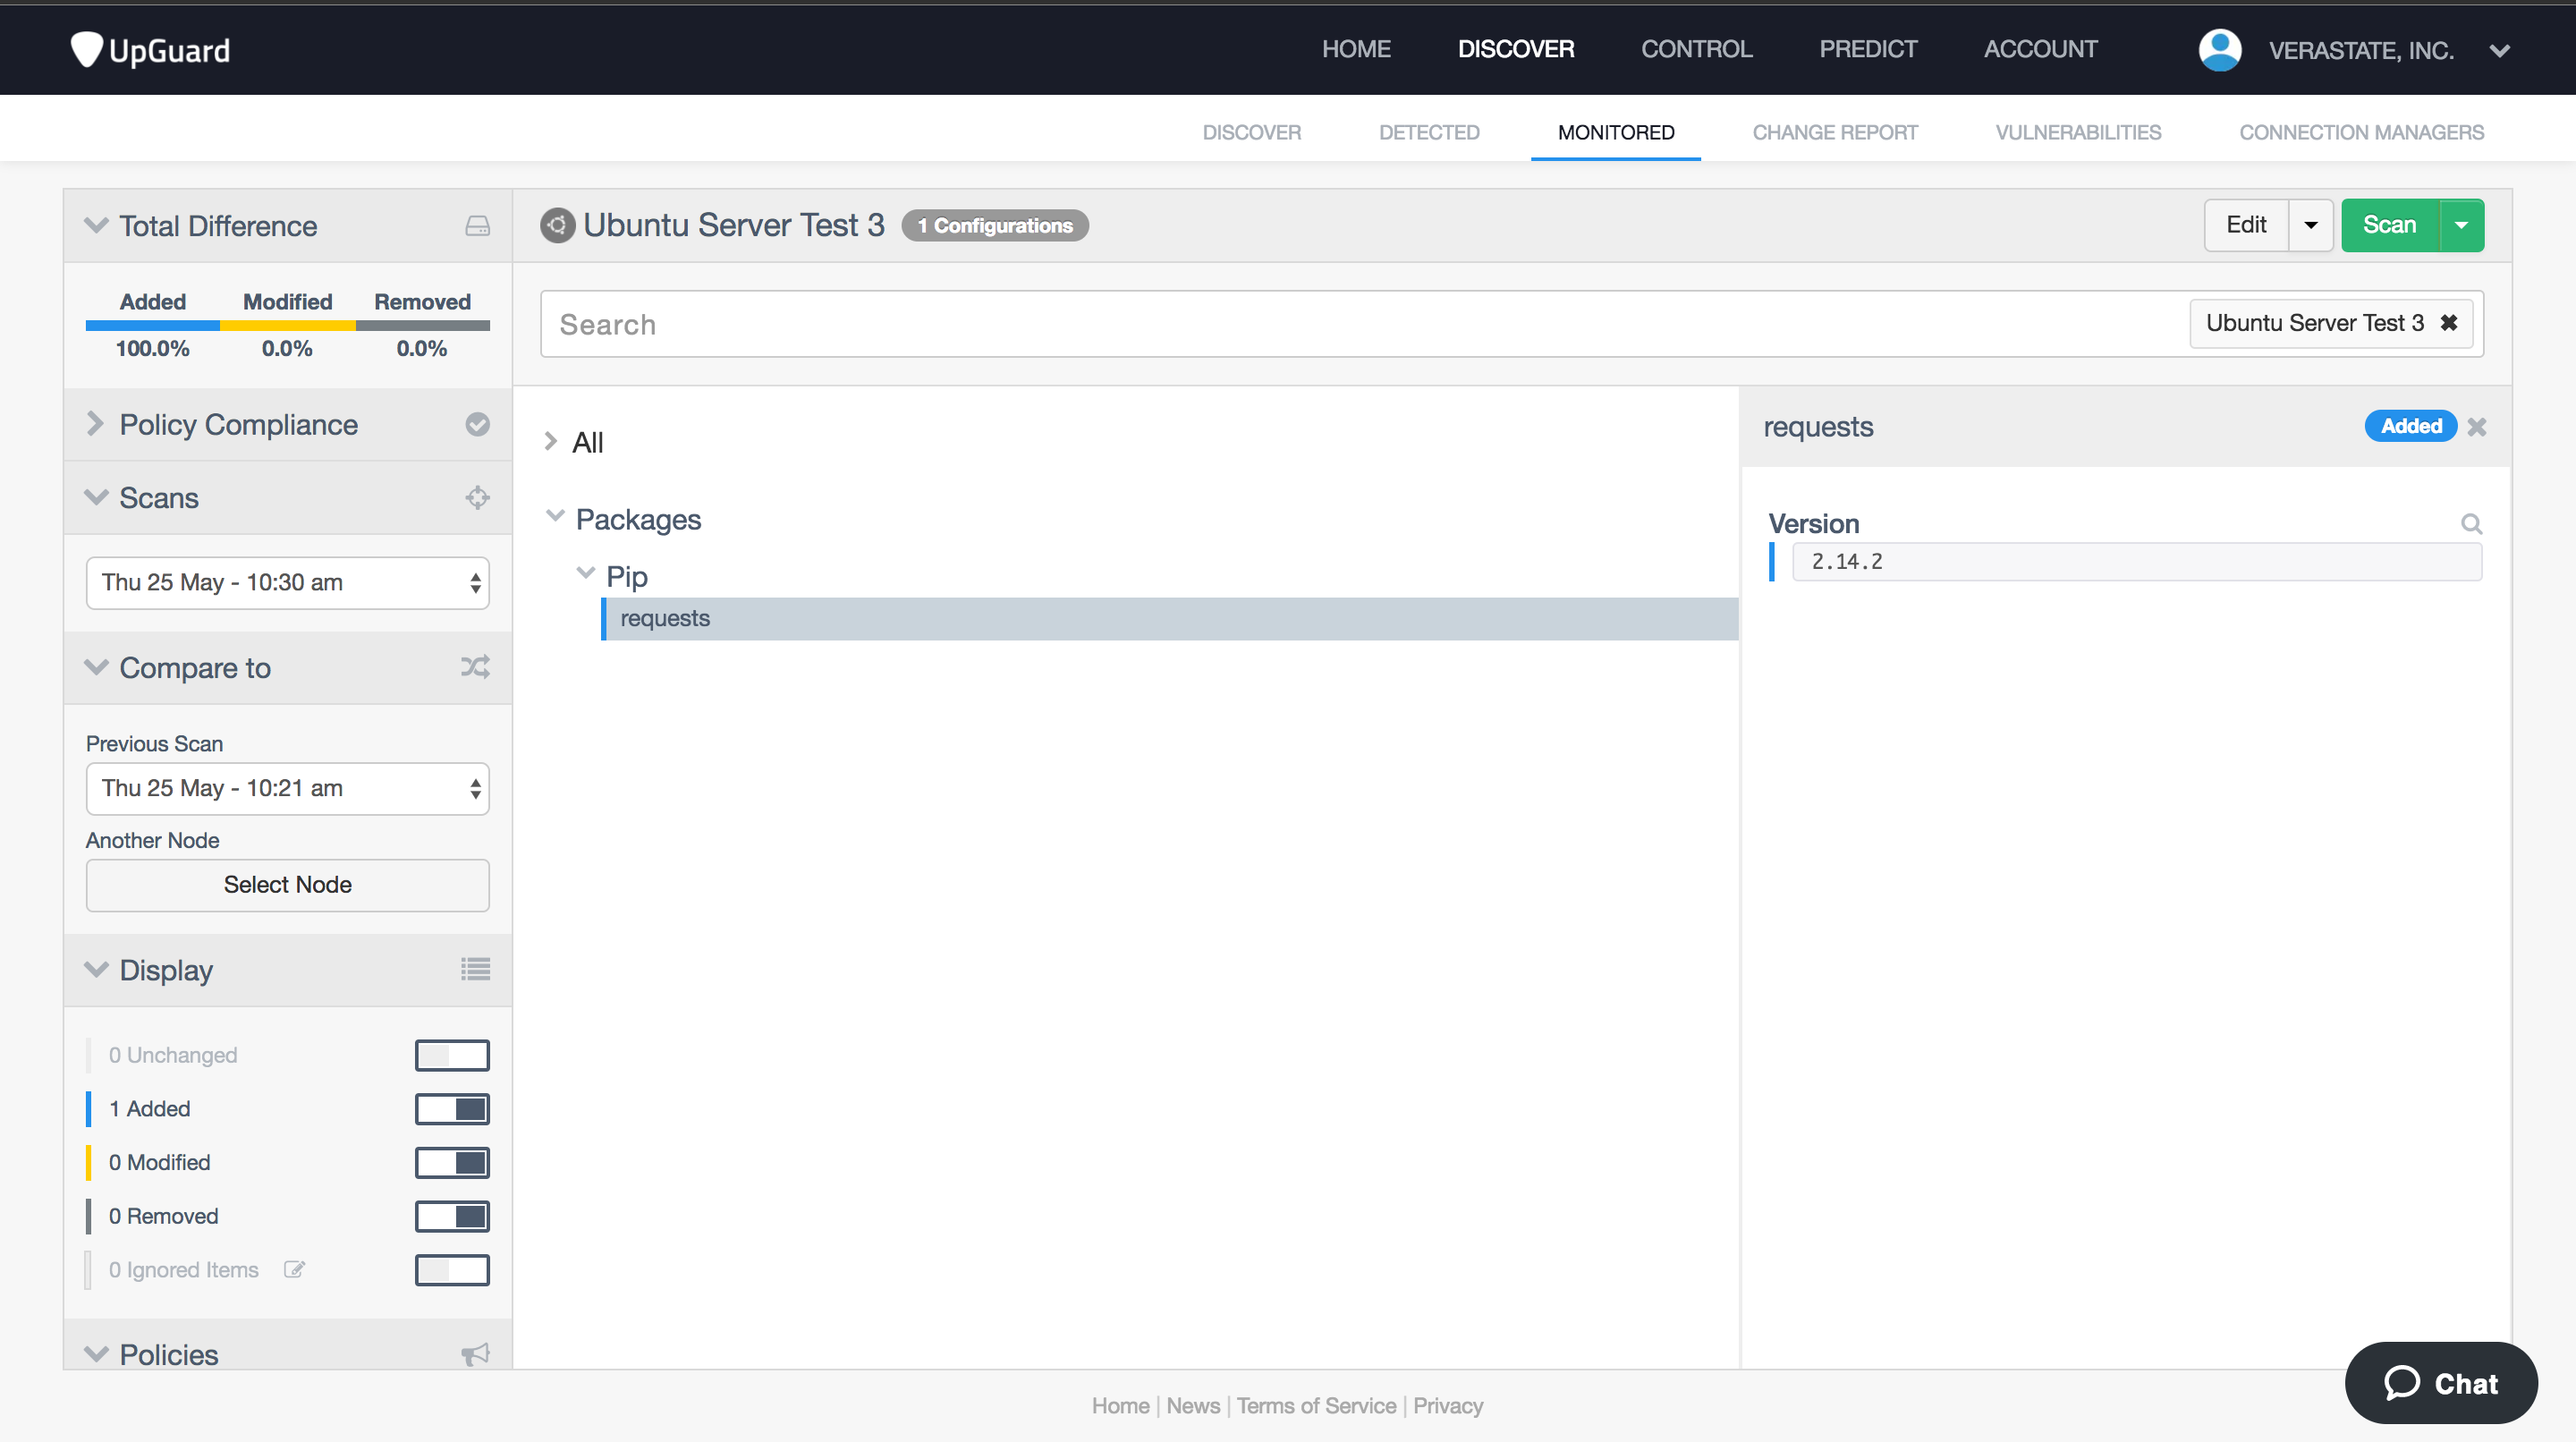Image resolution: width=2576 pixels, height=1442 pixels.
Task: Click the Policies megaphone icon
Action: point(475,1354)
